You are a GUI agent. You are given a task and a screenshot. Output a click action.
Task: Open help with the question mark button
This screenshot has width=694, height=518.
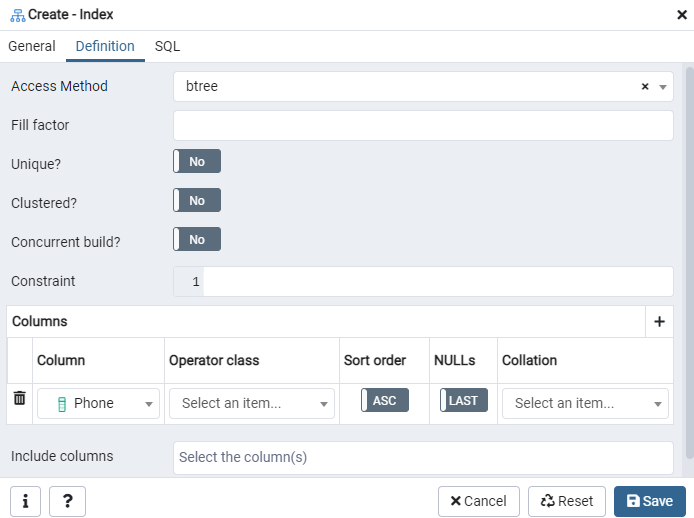[x=67, y=501]
